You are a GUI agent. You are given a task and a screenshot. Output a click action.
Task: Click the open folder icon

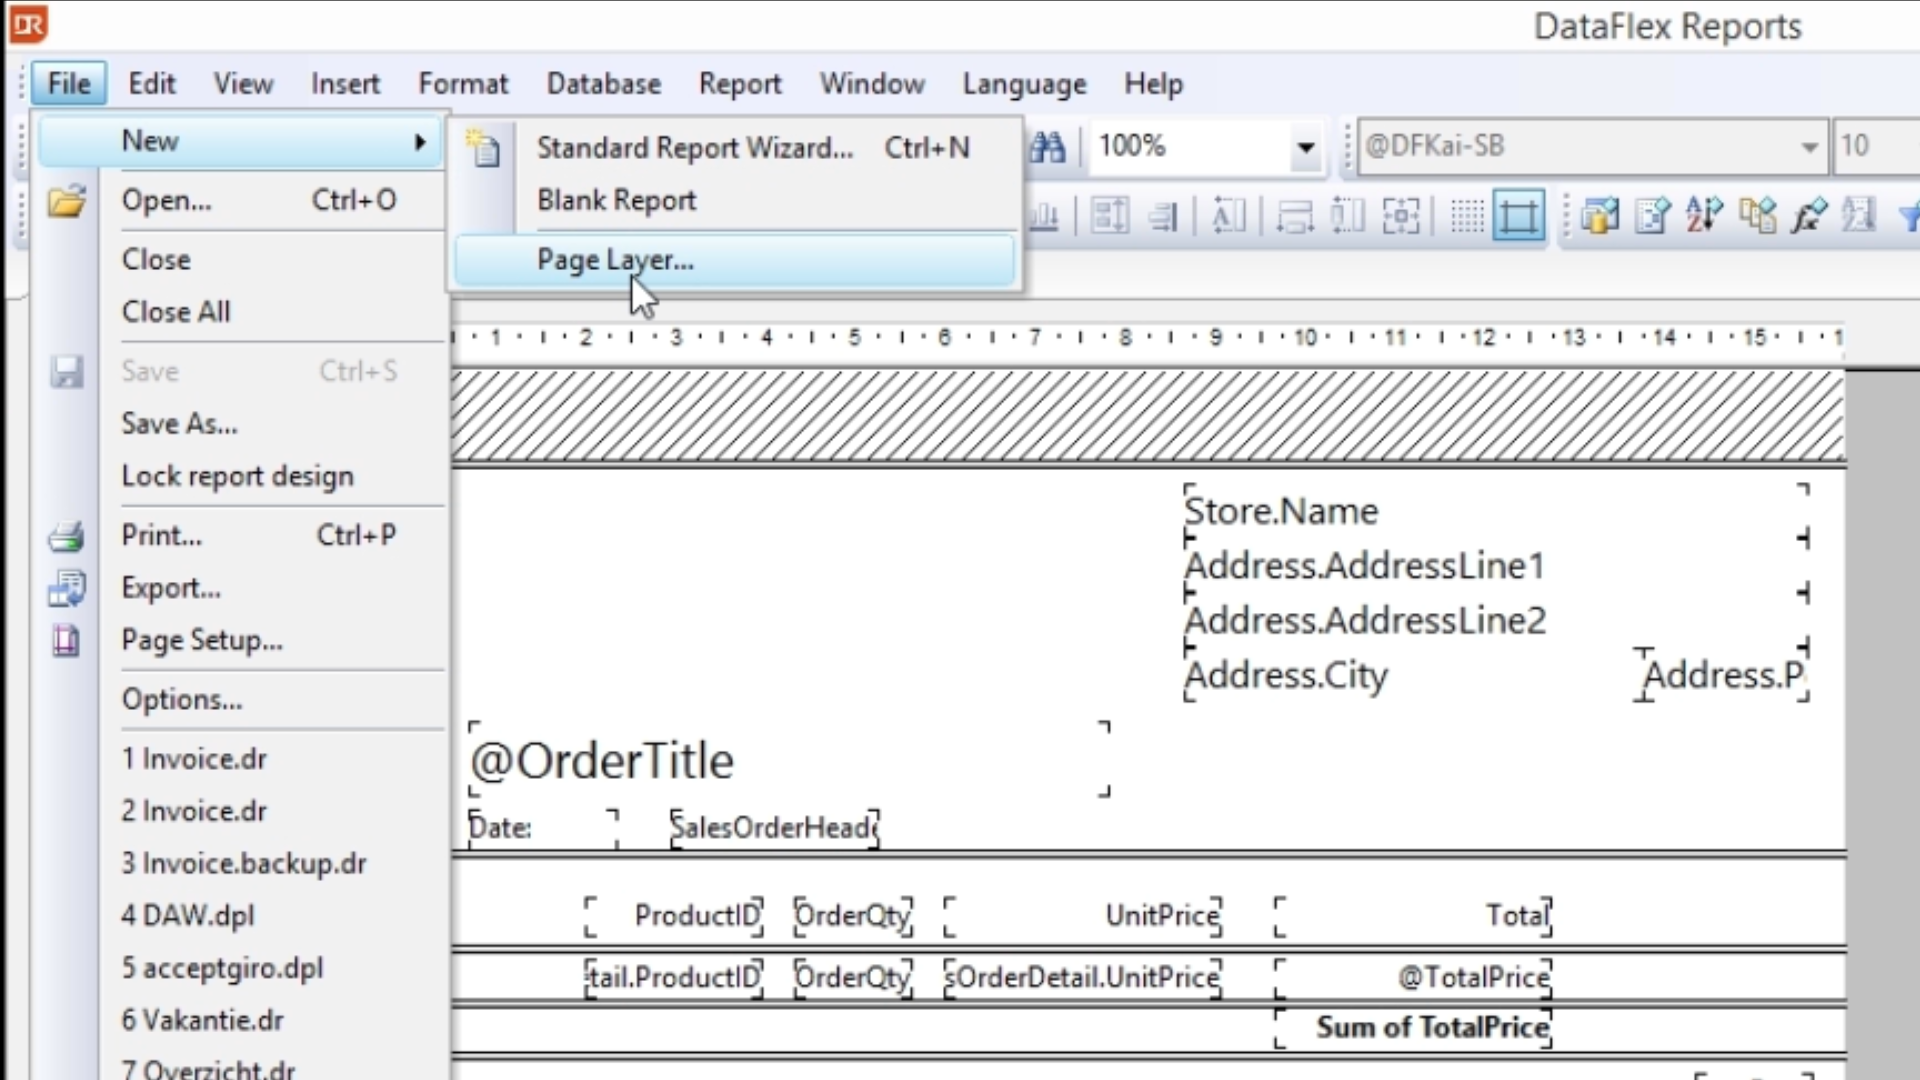67,201
